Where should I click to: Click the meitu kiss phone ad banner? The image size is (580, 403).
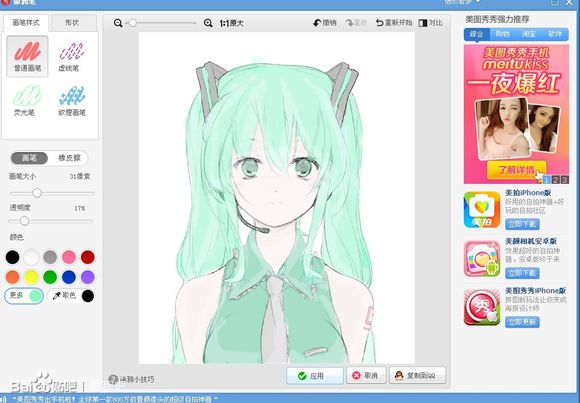click(x=516, y=114)
